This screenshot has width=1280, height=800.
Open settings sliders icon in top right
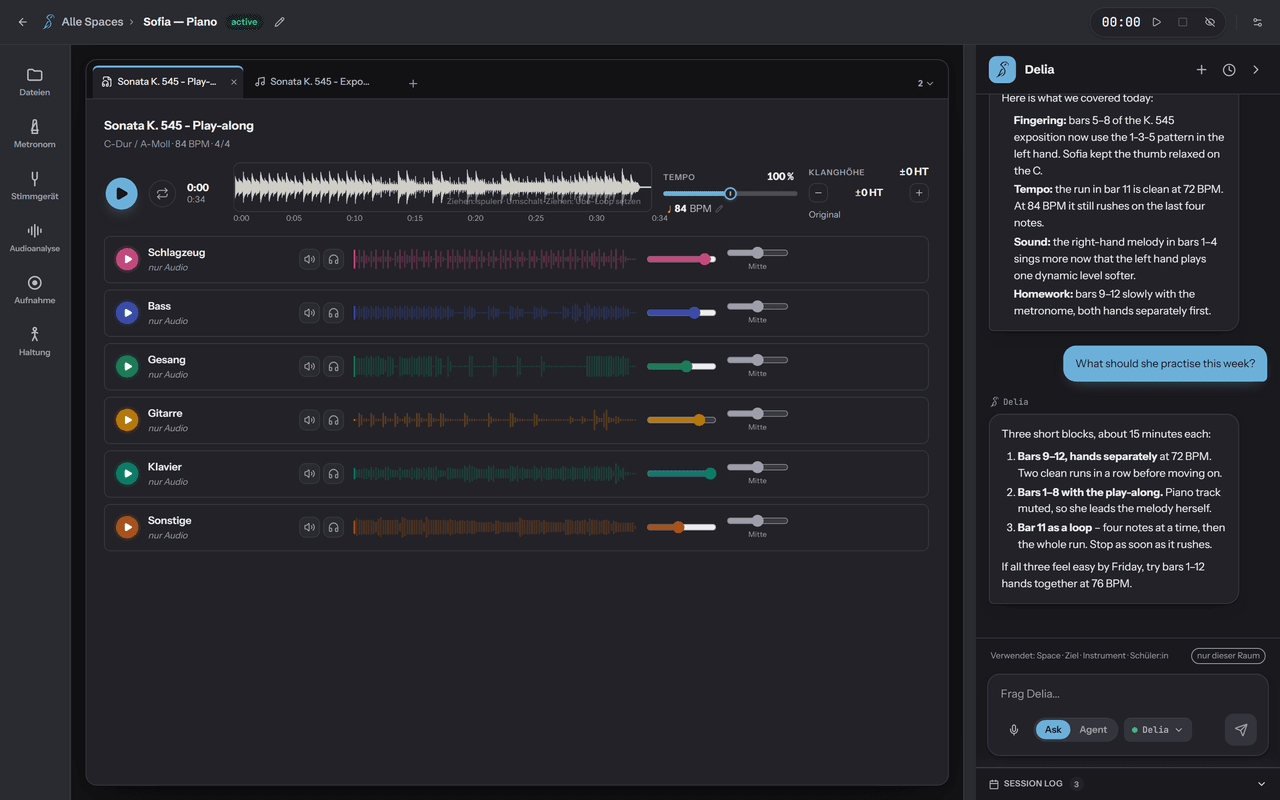(x=1258, y=22)
